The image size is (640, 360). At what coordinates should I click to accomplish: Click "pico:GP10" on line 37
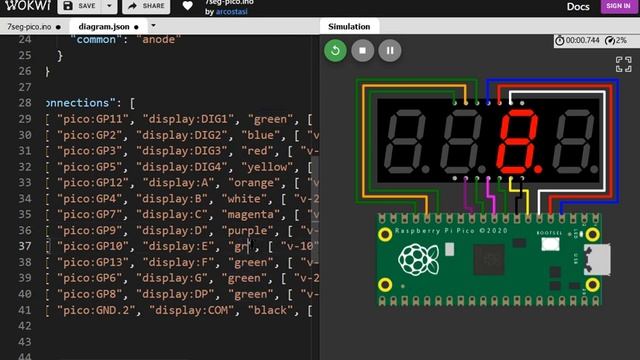[x=93, y=247]
